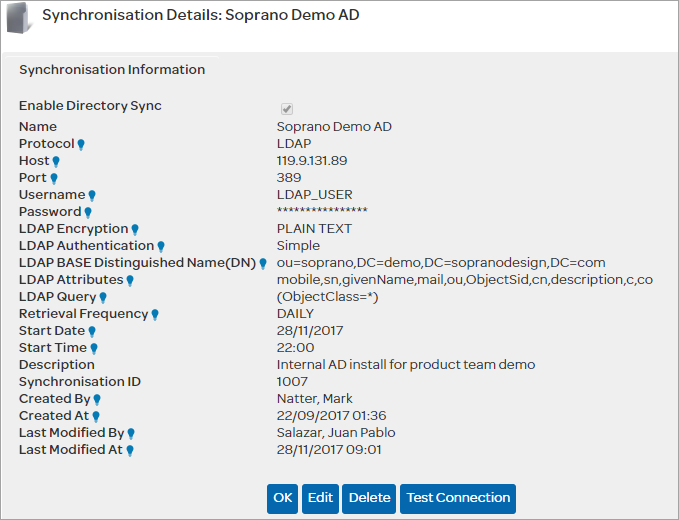Click the info icon beside Port

(x=54, y=178)
